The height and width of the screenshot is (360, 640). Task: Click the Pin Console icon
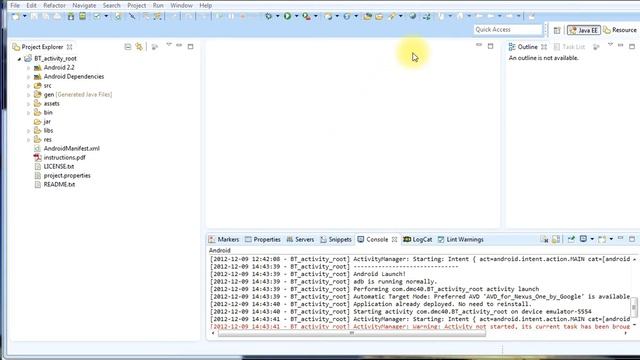tap(571, 239)
